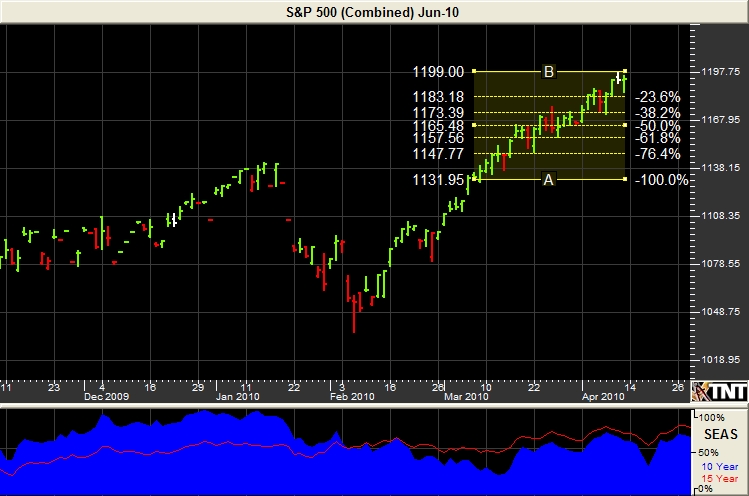Click the 1018.95 price axis value
Image resolution: width=749 pixels, height=496 pixels.
point(720,359)
